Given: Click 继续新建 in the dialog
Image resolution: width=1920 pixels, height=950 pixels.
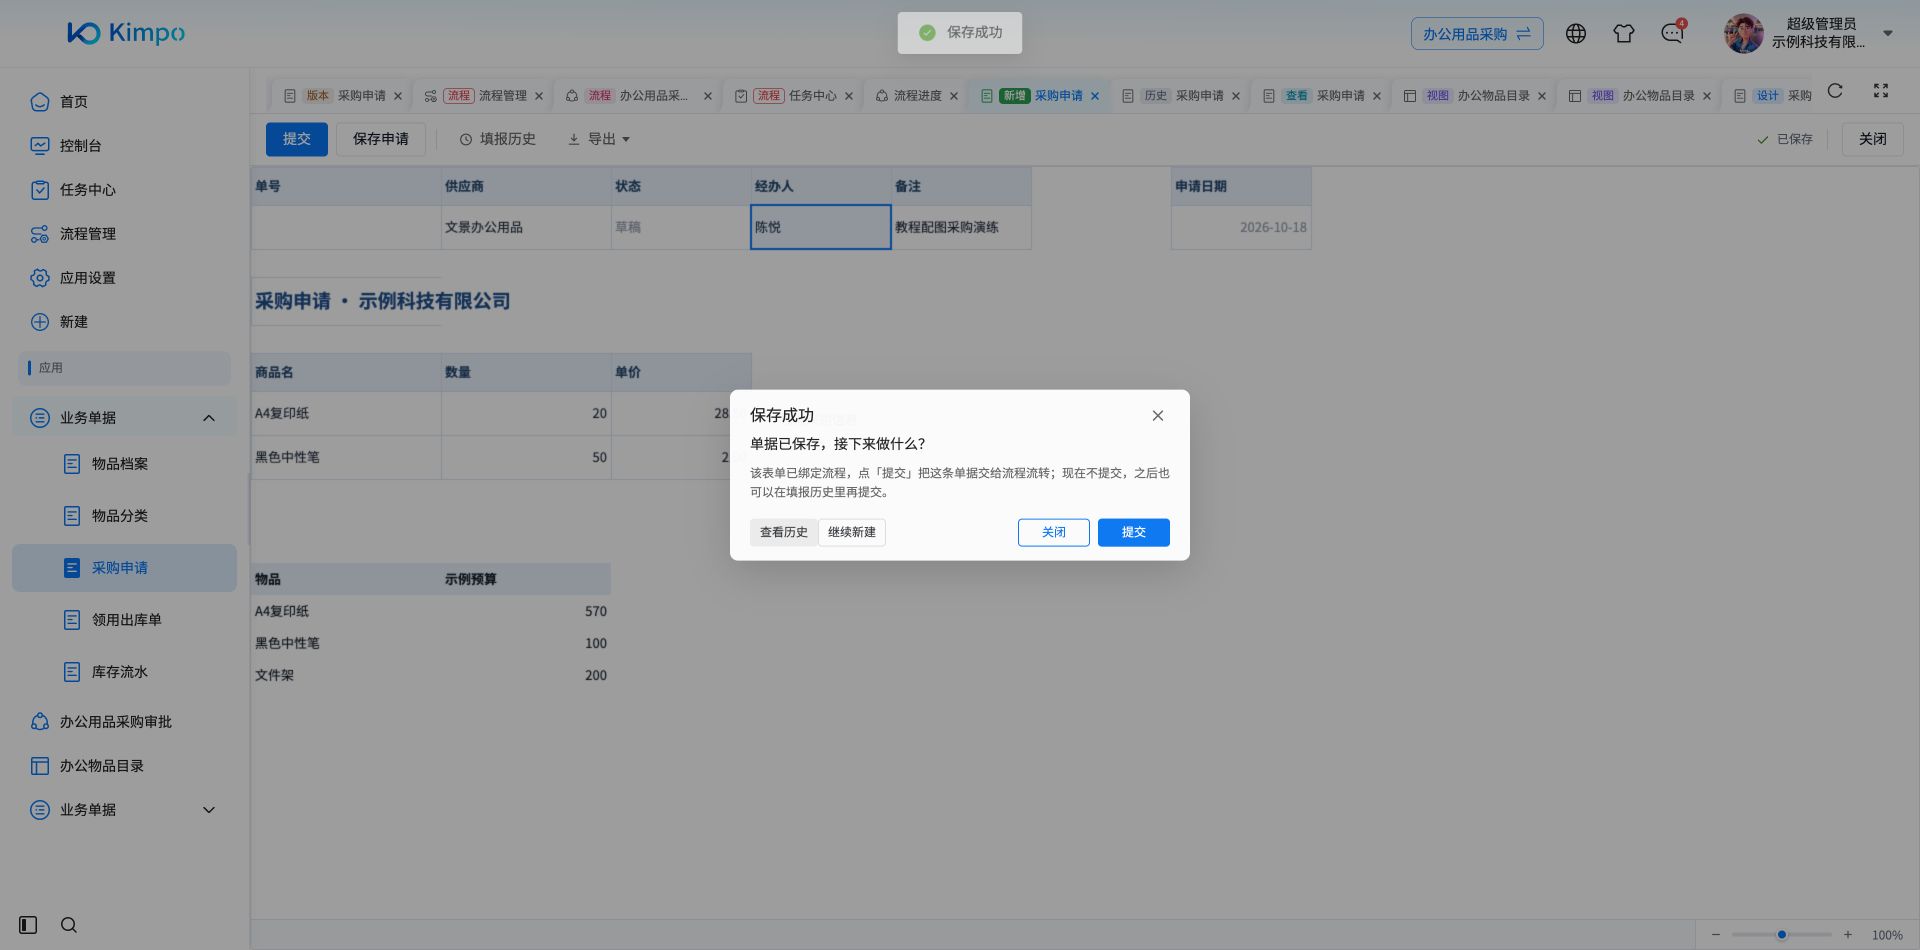Looking at the screenshot, I should 852,533.
